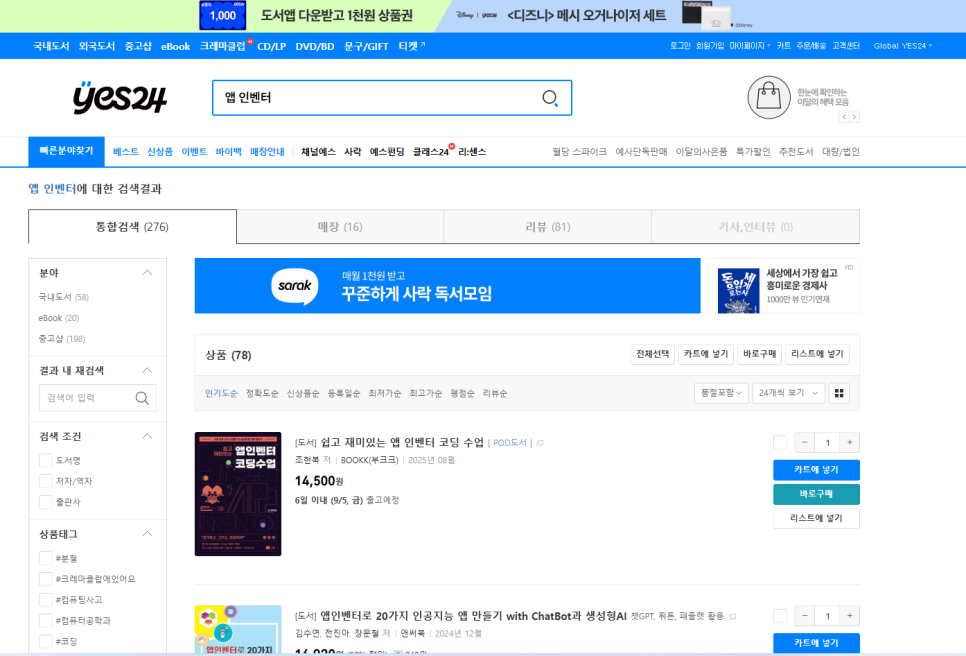Increase quantity for 앱 인벤터 코딩 수업
Screen dimensions: 966x656
pos(850,442)
